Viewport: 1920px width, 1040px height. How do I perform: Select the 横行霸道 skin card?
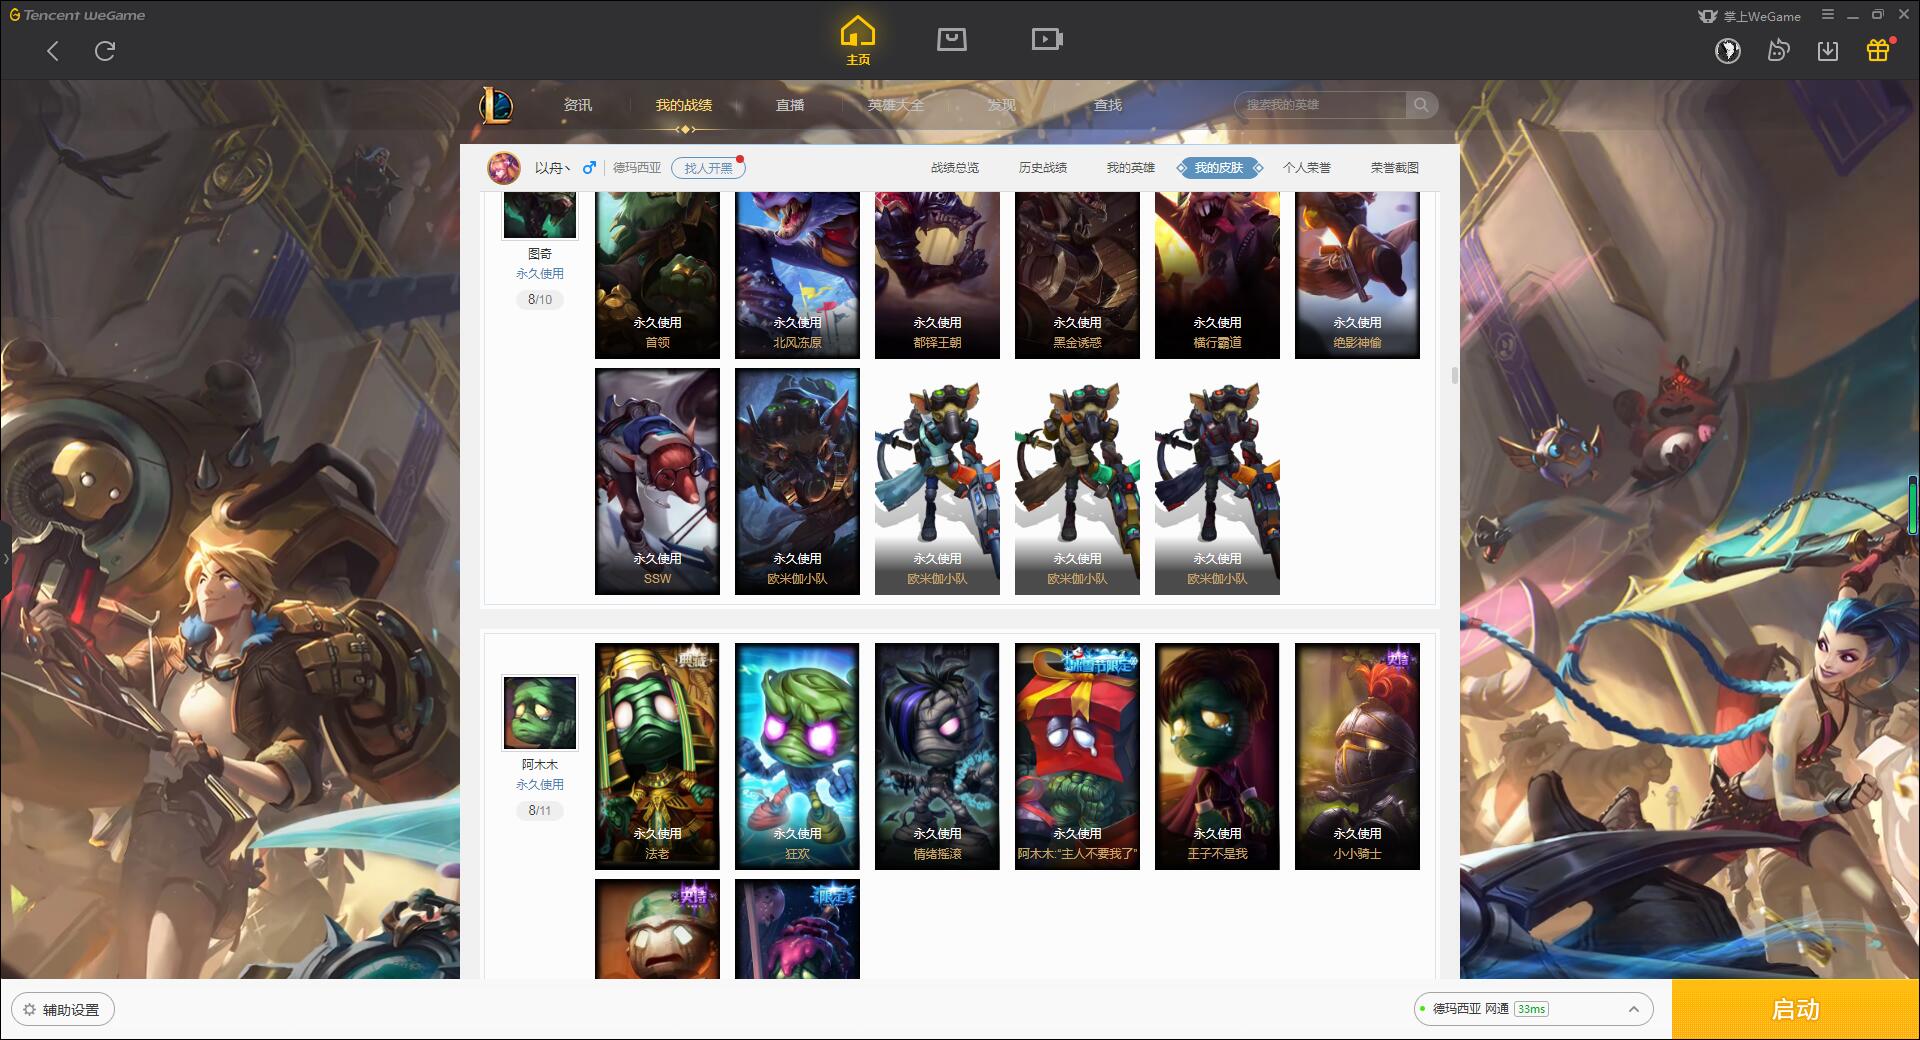1217,275
